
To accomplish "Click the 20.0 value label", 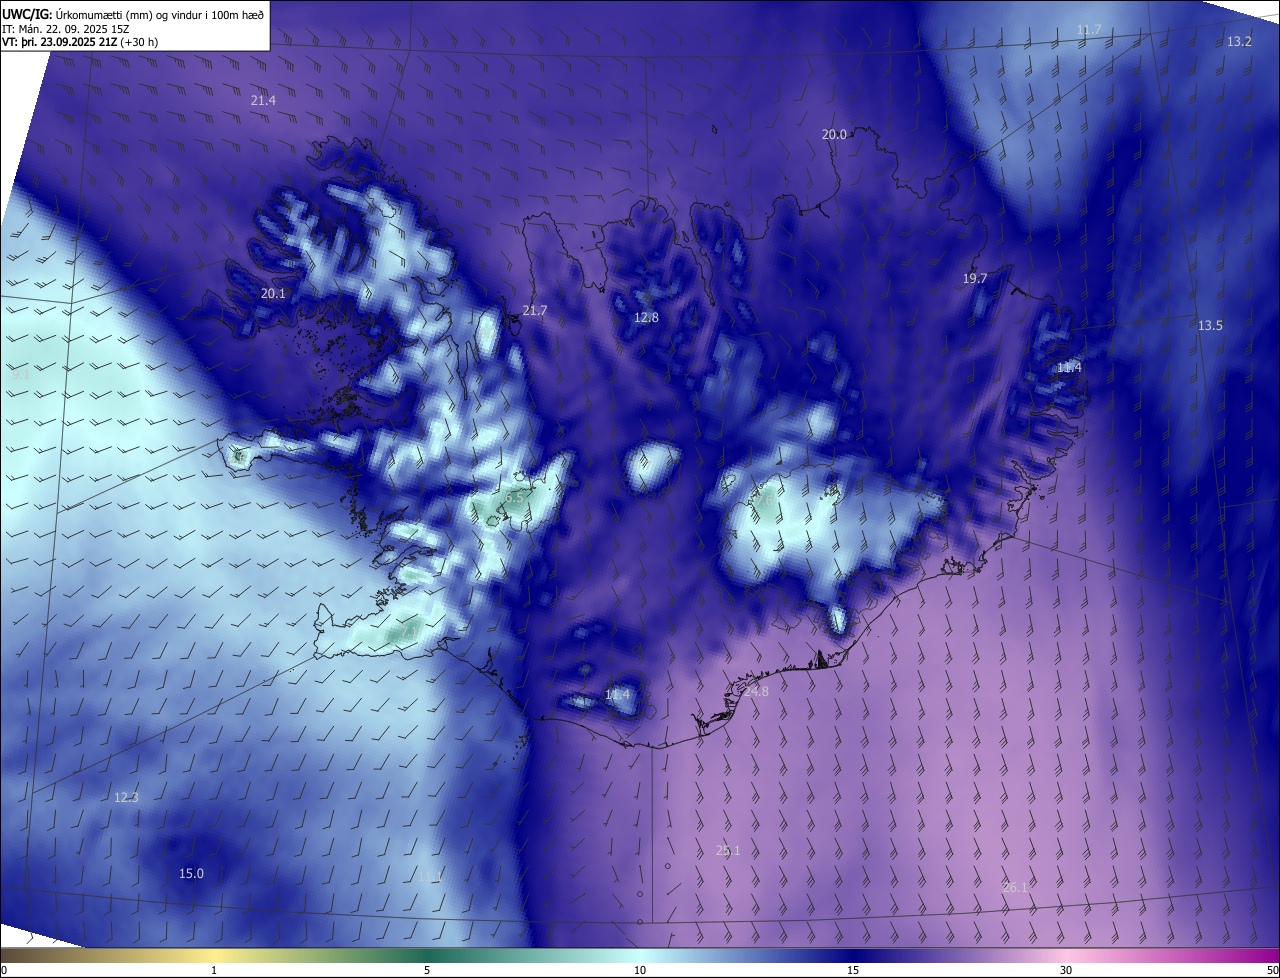I will (x=834, y=135).
